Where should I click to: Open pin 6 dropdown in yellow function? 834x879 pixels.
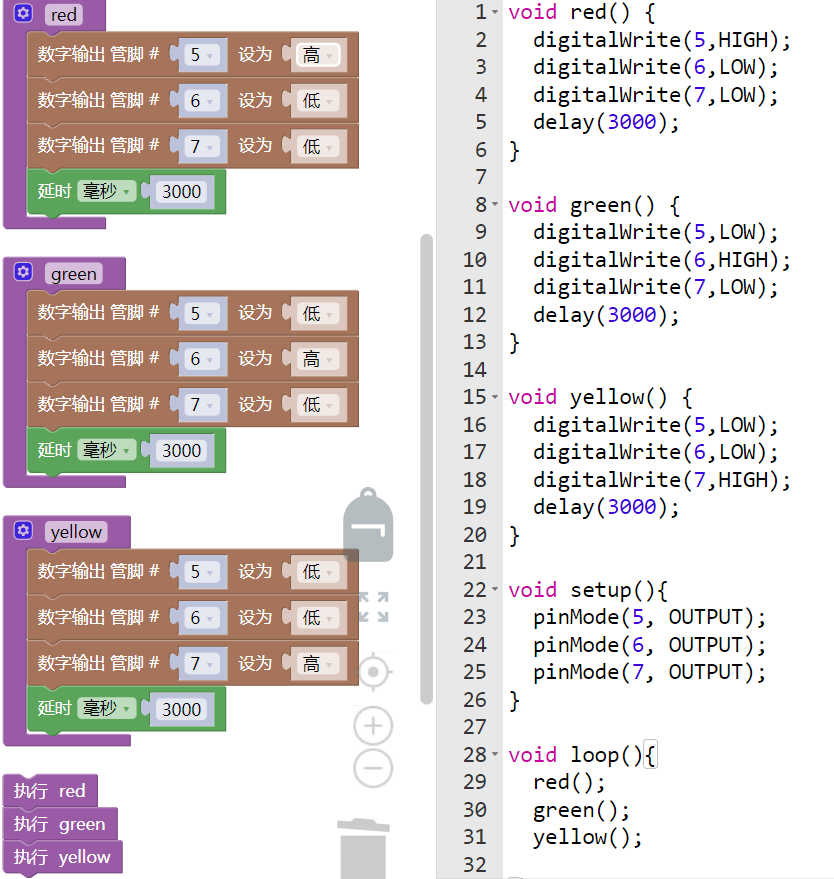tap(201, 618)
